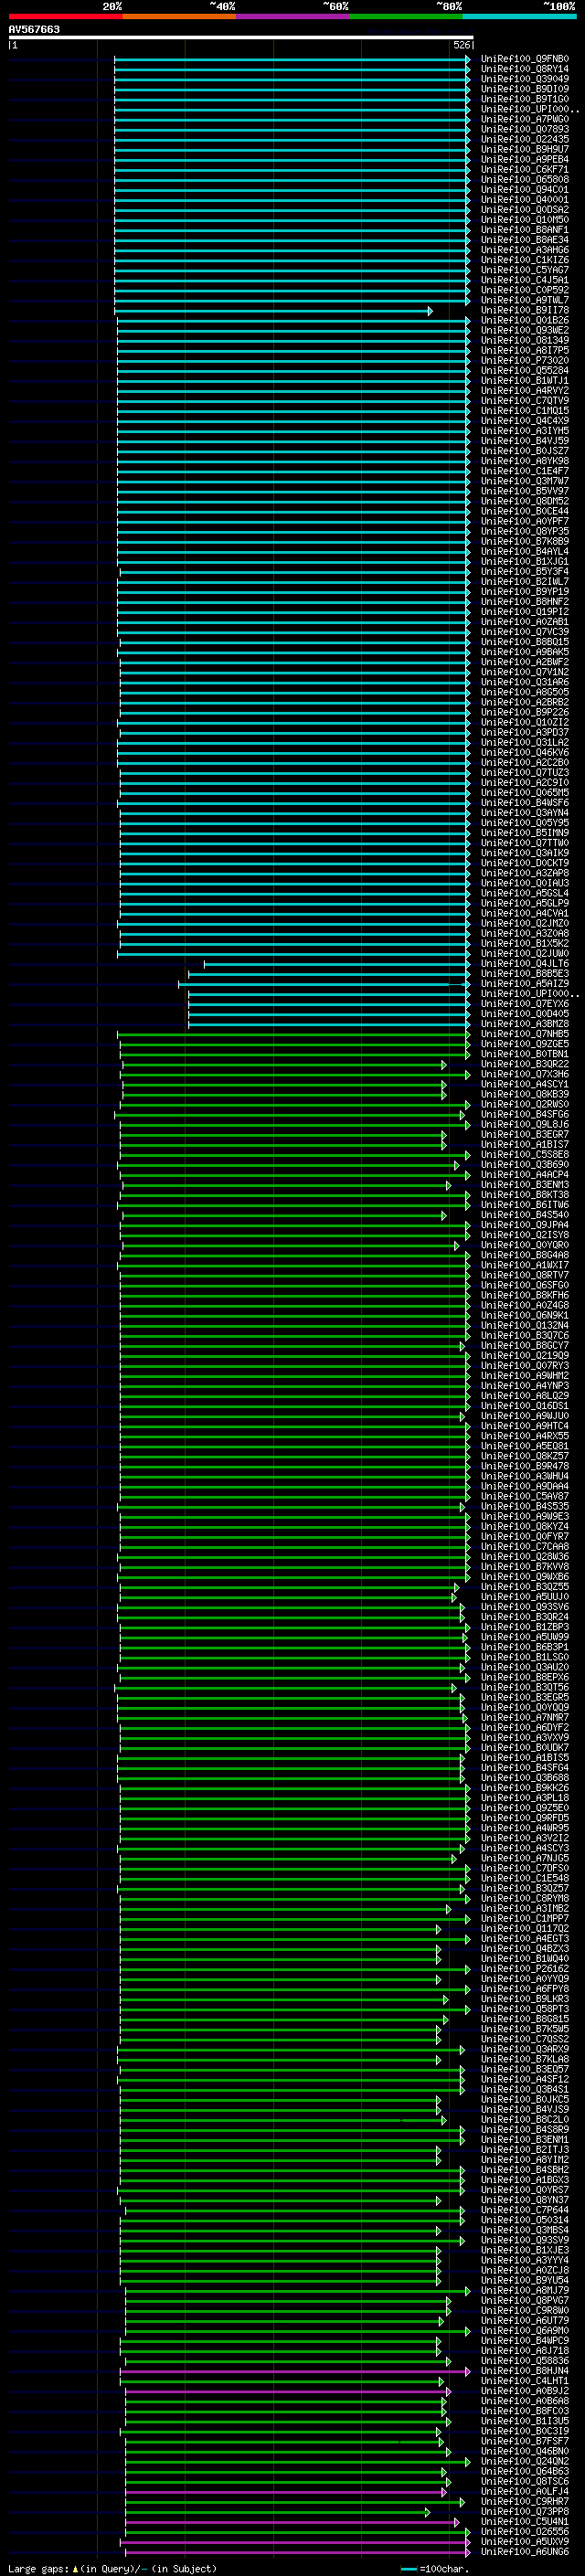The image size is (585, 2576).
Task: Click the green alignment bar of UniRef100_B3QR22
Action: tap(284, 1065)
